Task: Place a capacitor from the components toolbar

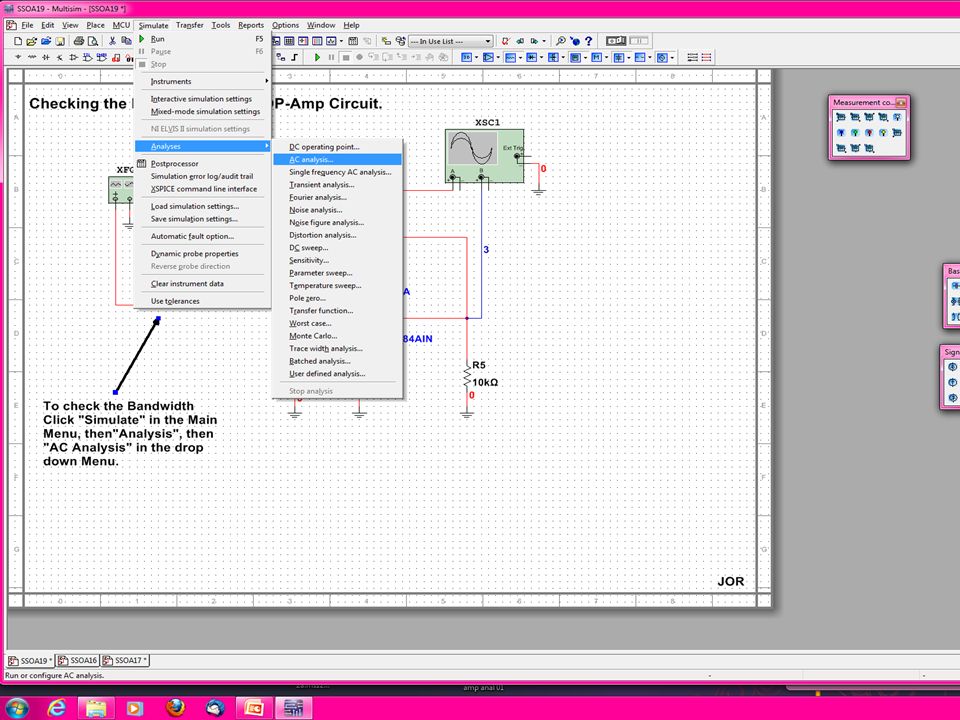Action: coord(46,58)
